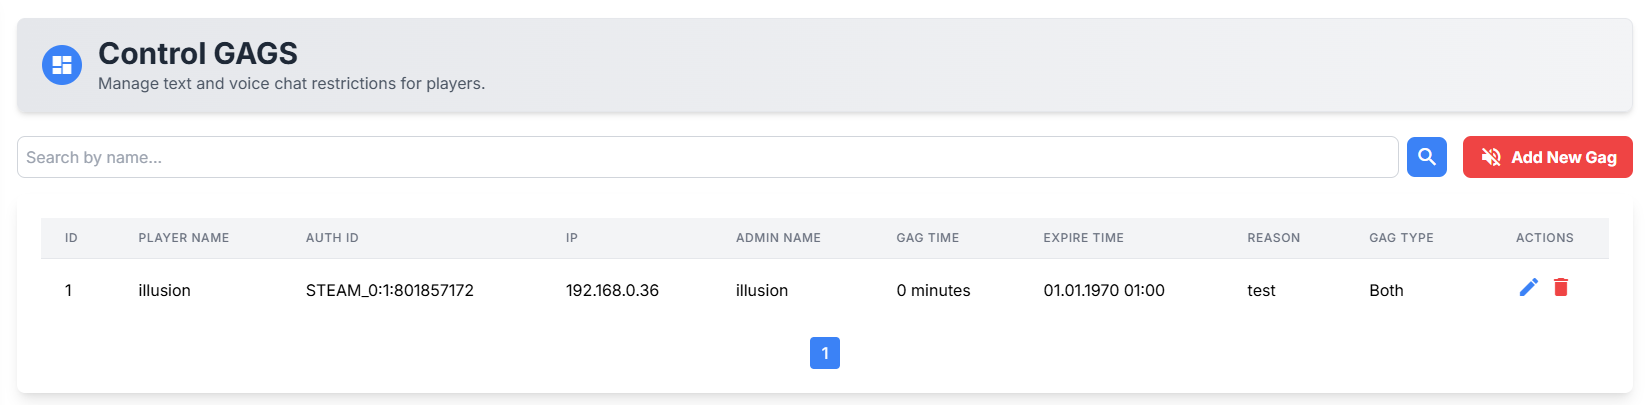Viewport: 1645px width, 405px height.
Task: Click the IP address 192.168.0.36
Action: 612,290
